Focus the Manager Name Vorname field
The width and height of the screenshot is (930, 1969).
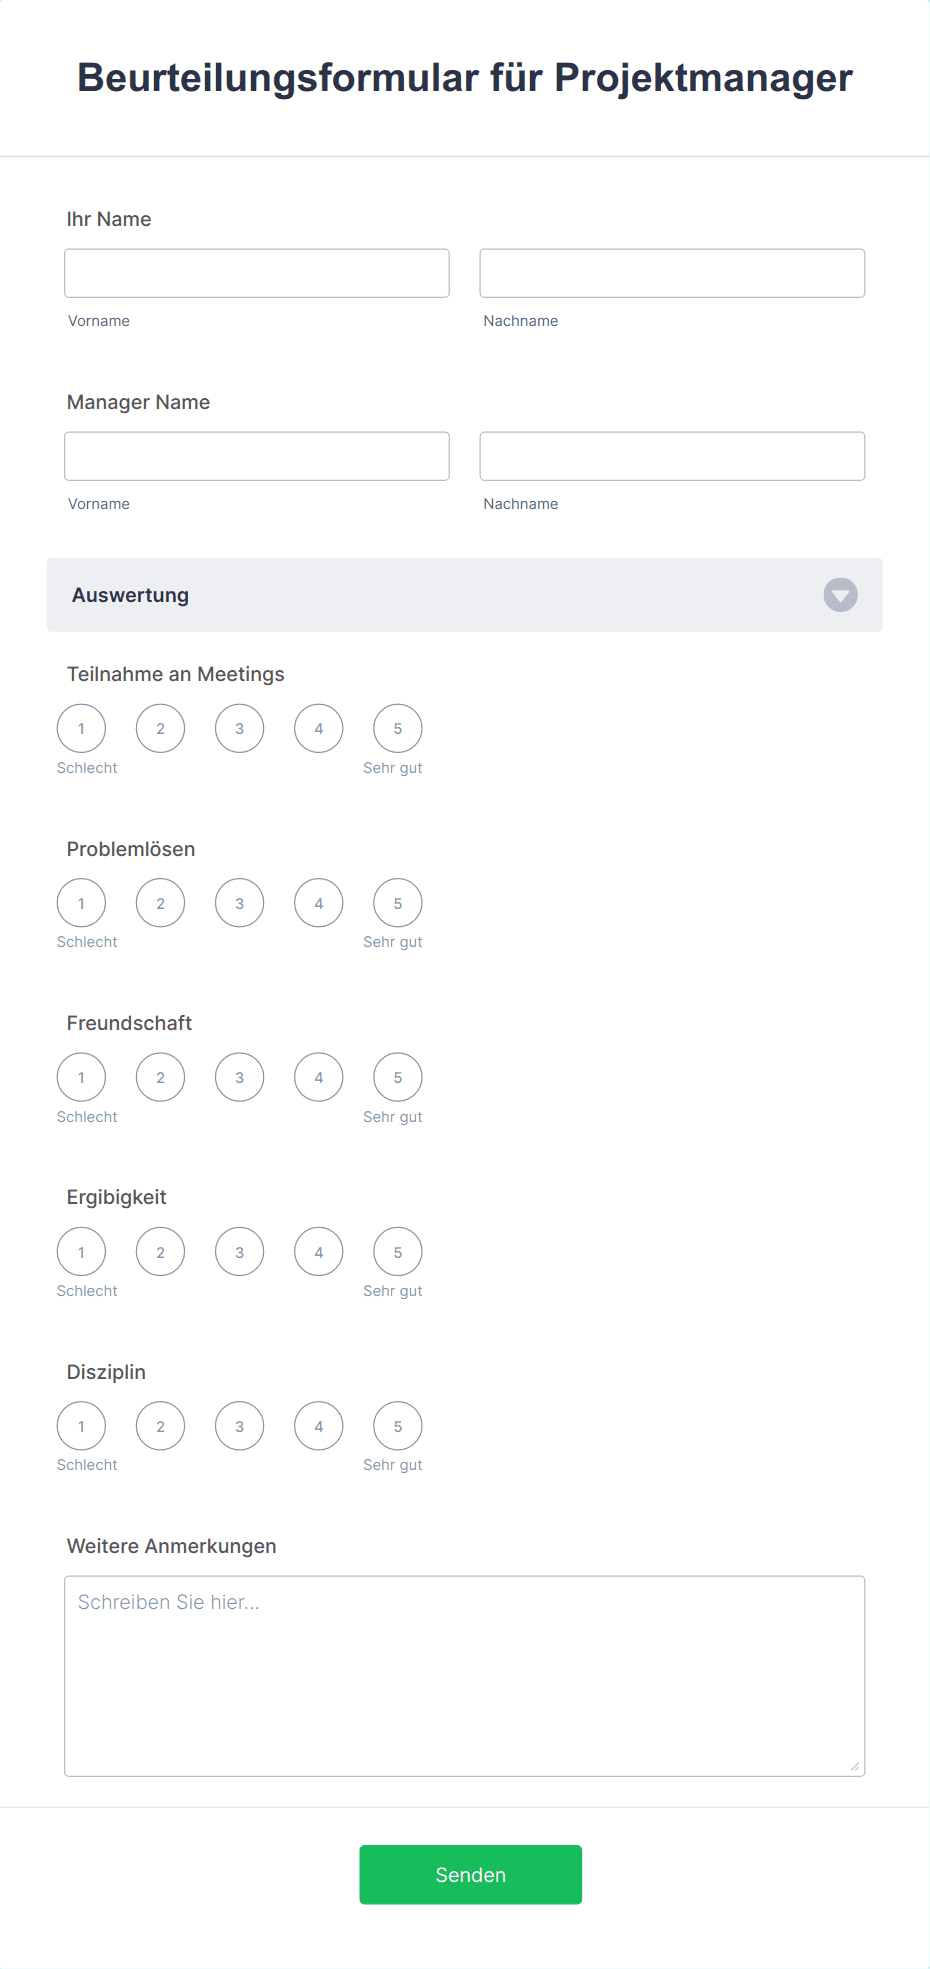coord(257,456)
